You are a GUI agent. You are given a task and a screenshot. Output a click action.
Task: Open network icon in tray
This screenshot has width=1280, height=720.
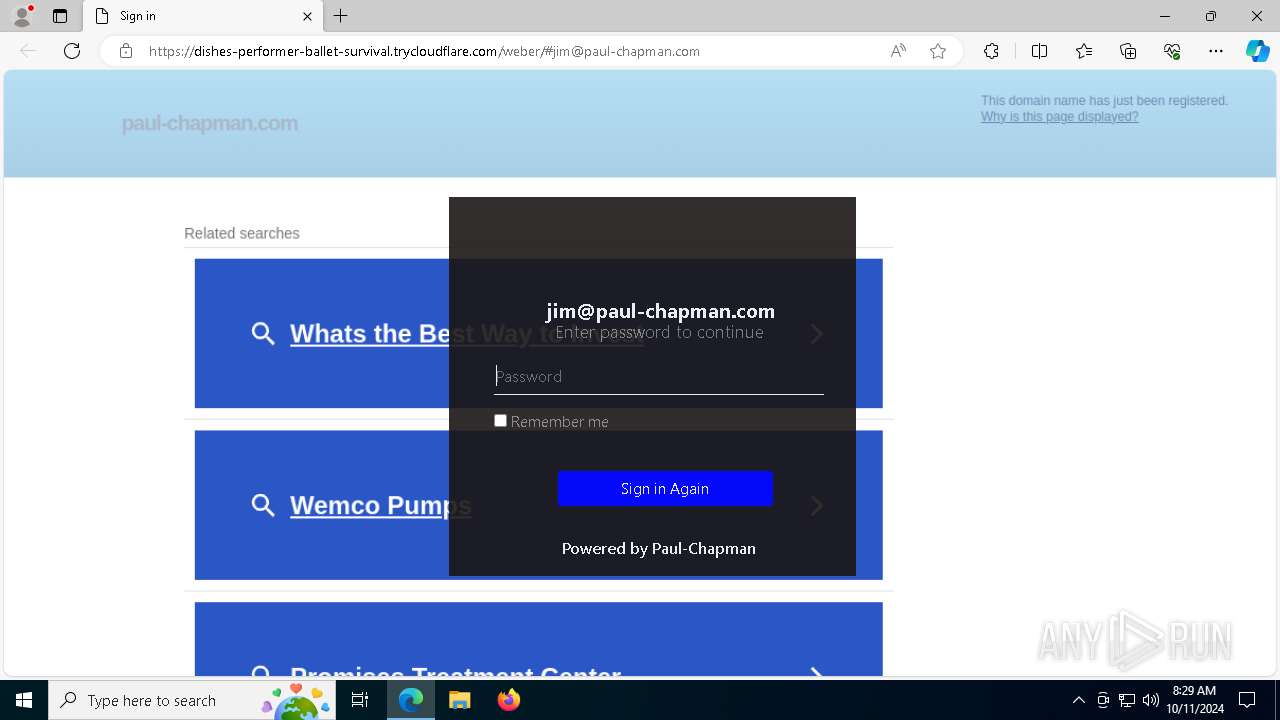(1127, 700)
